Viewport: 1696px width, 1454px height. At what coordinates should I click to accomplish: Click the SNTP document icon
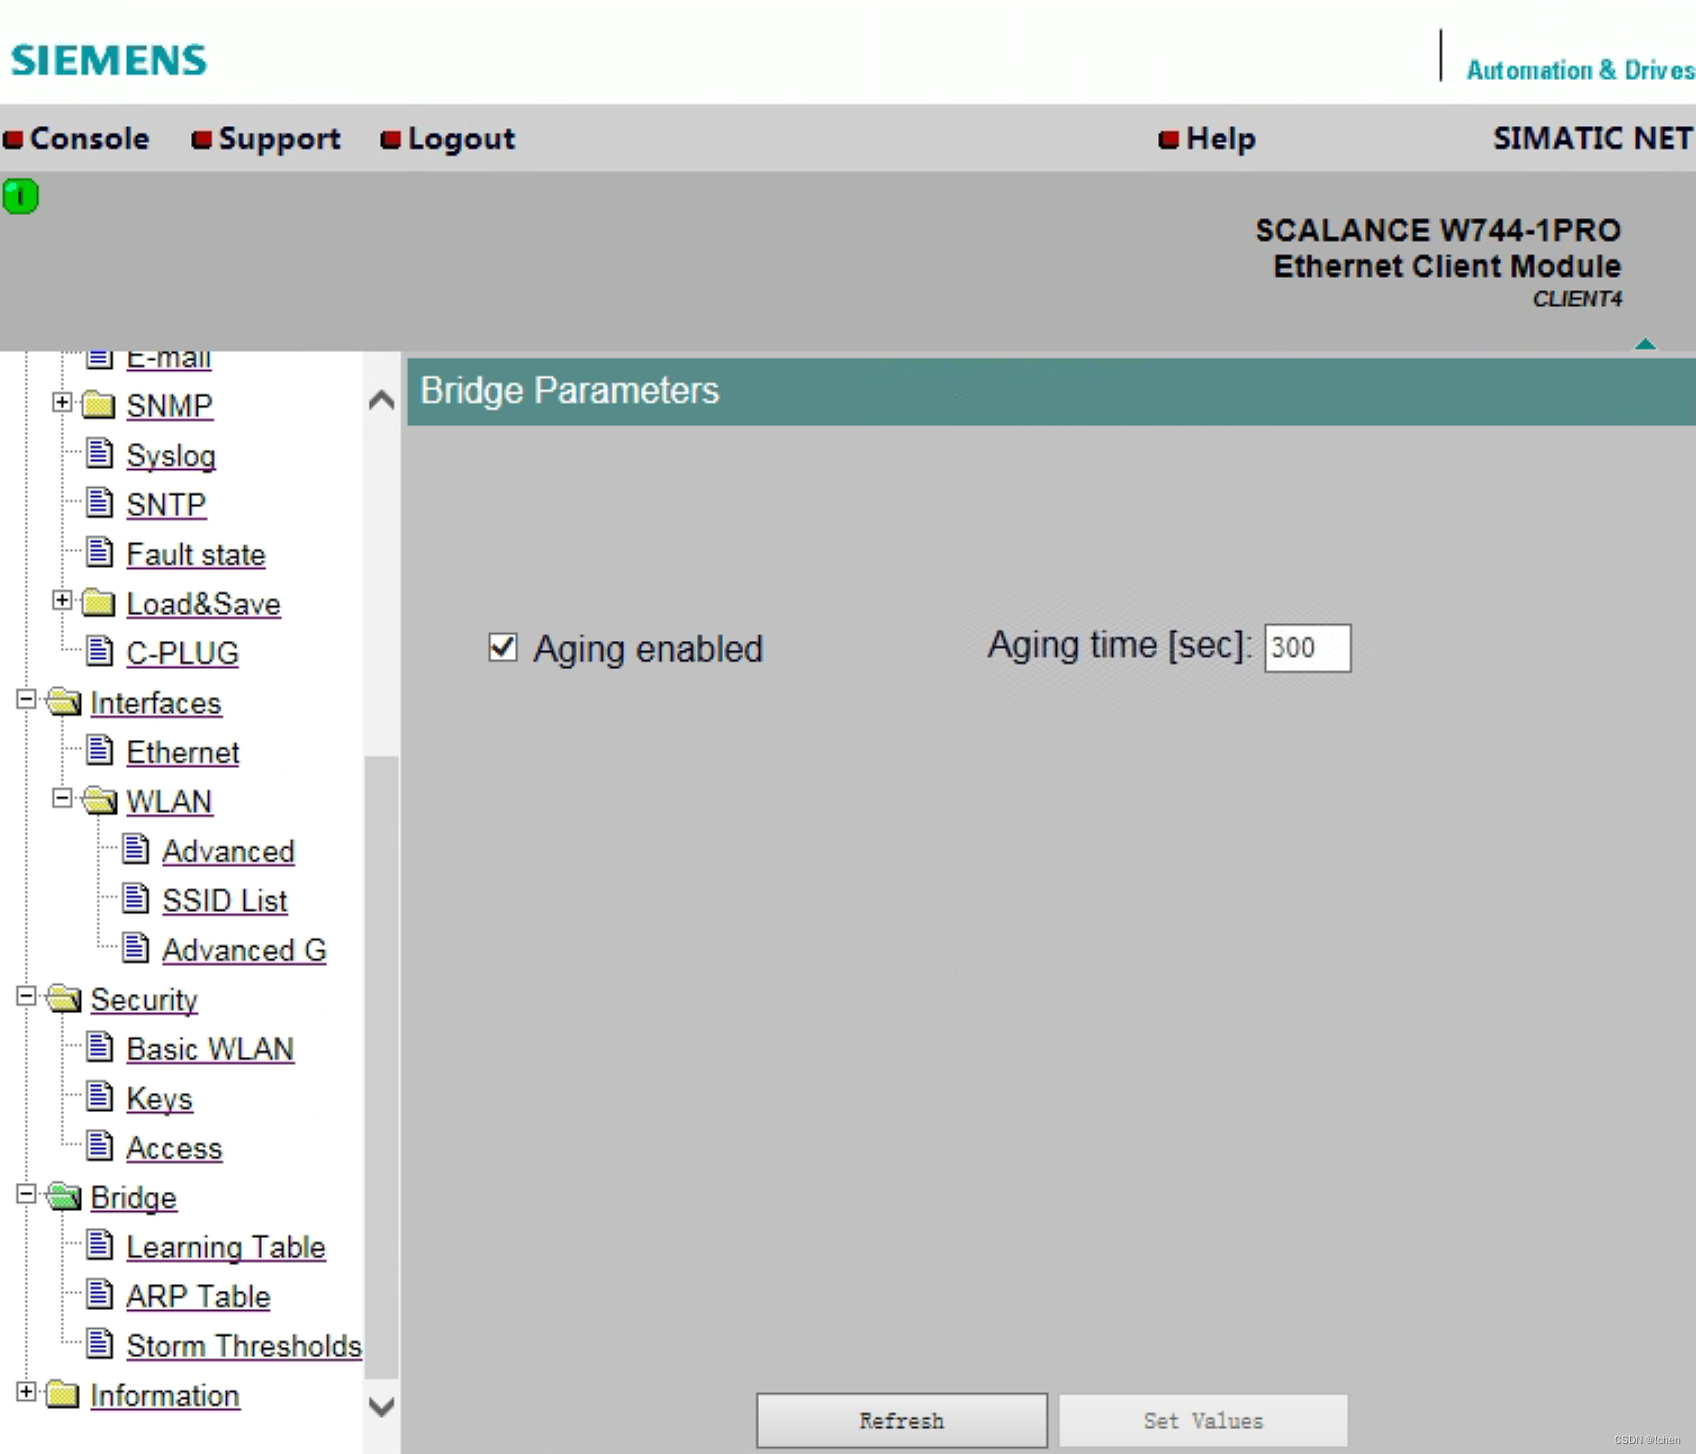[x=99, y=502]
